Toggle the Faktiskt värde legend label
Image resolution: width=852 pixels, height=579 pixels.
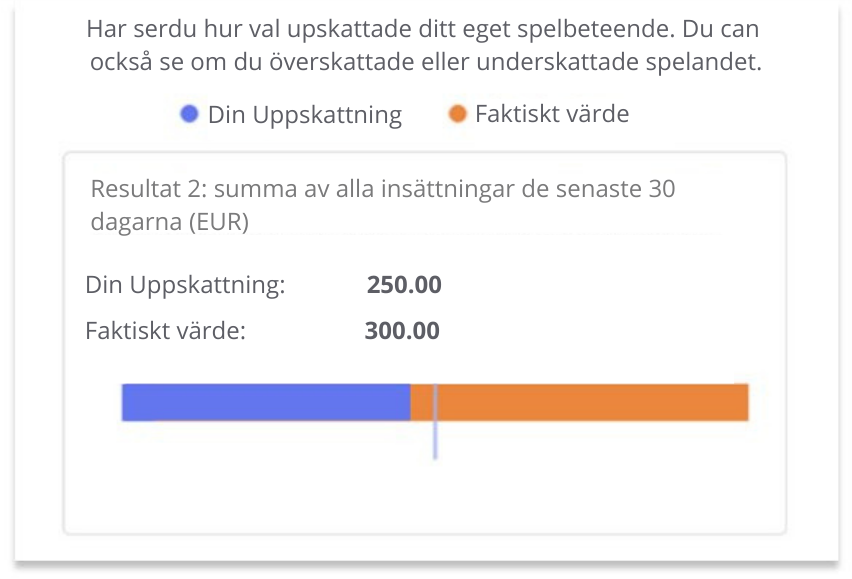552,114
